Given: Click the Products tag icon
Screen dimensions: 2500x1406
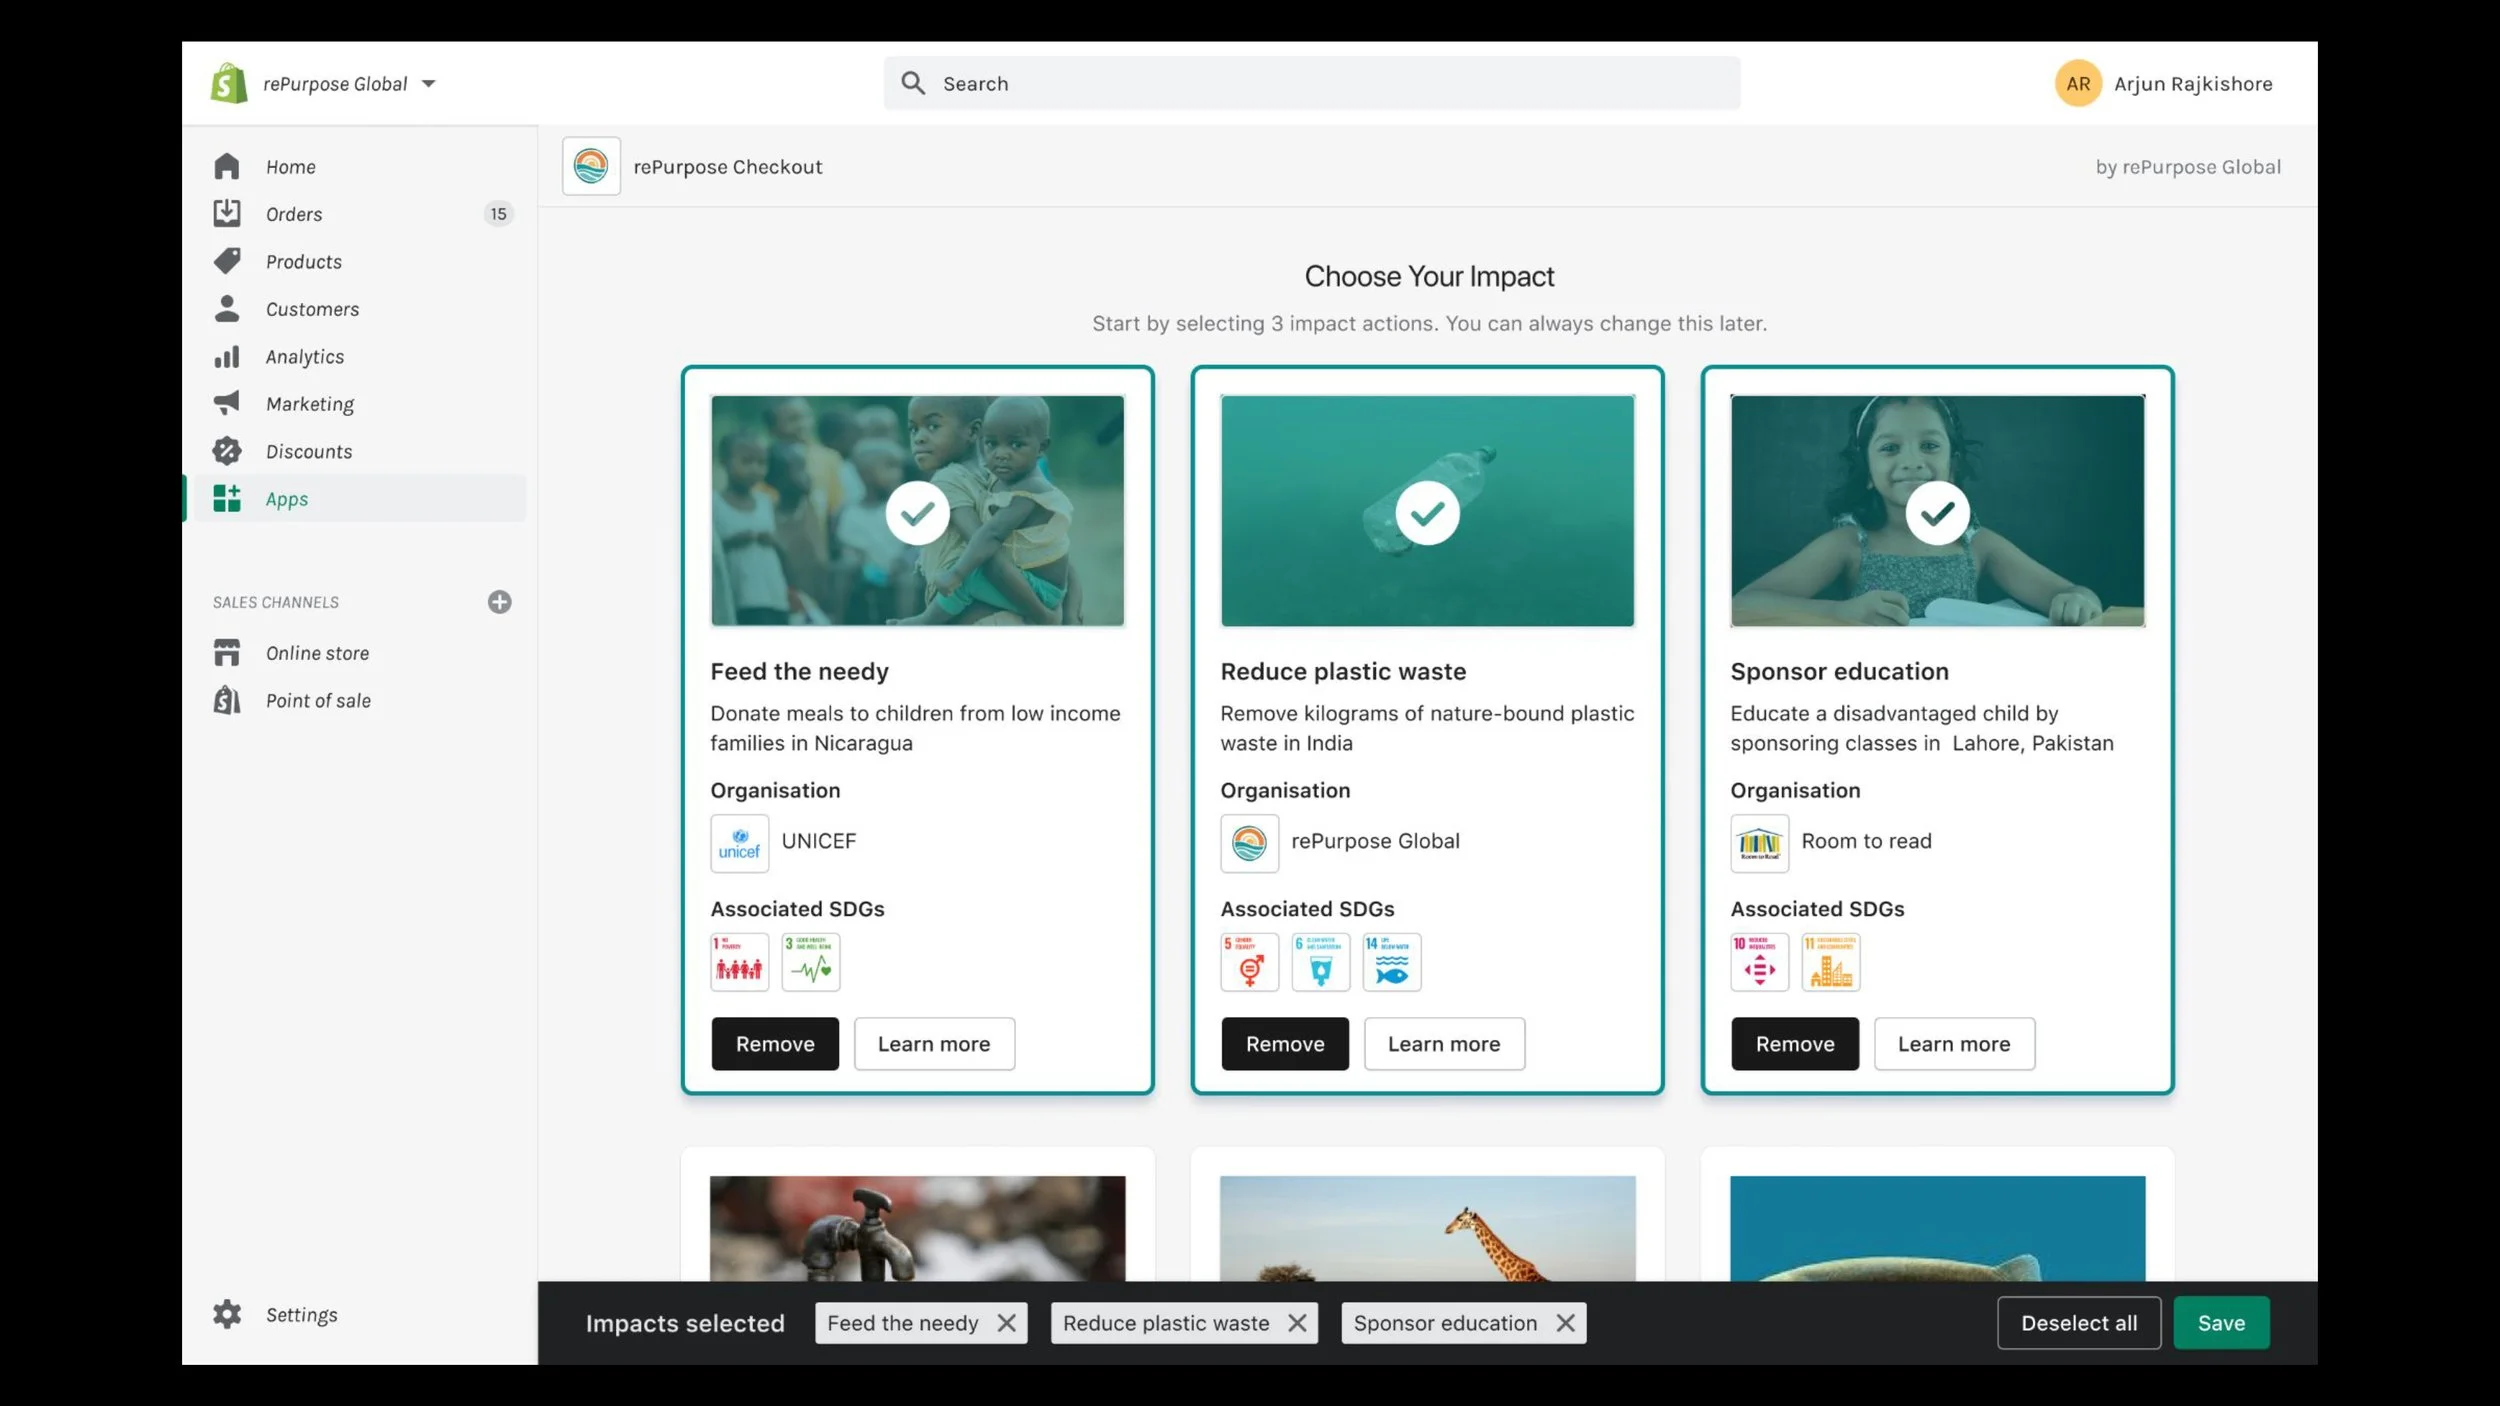Looking at the screenshot, I should pos(227,261).
